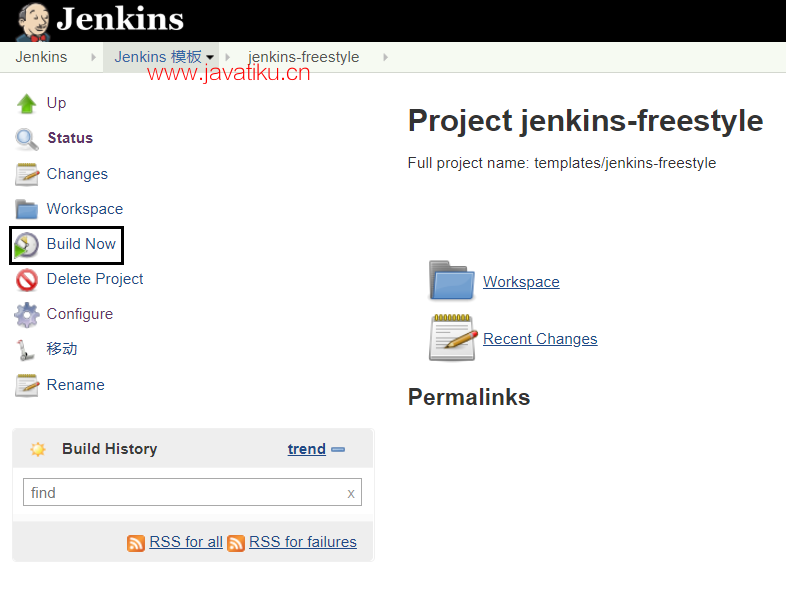The width and height of the screenshot is (786, 590).
Task: Click the large Recent Changes notepad icon
Action: (x=453, y=338)
